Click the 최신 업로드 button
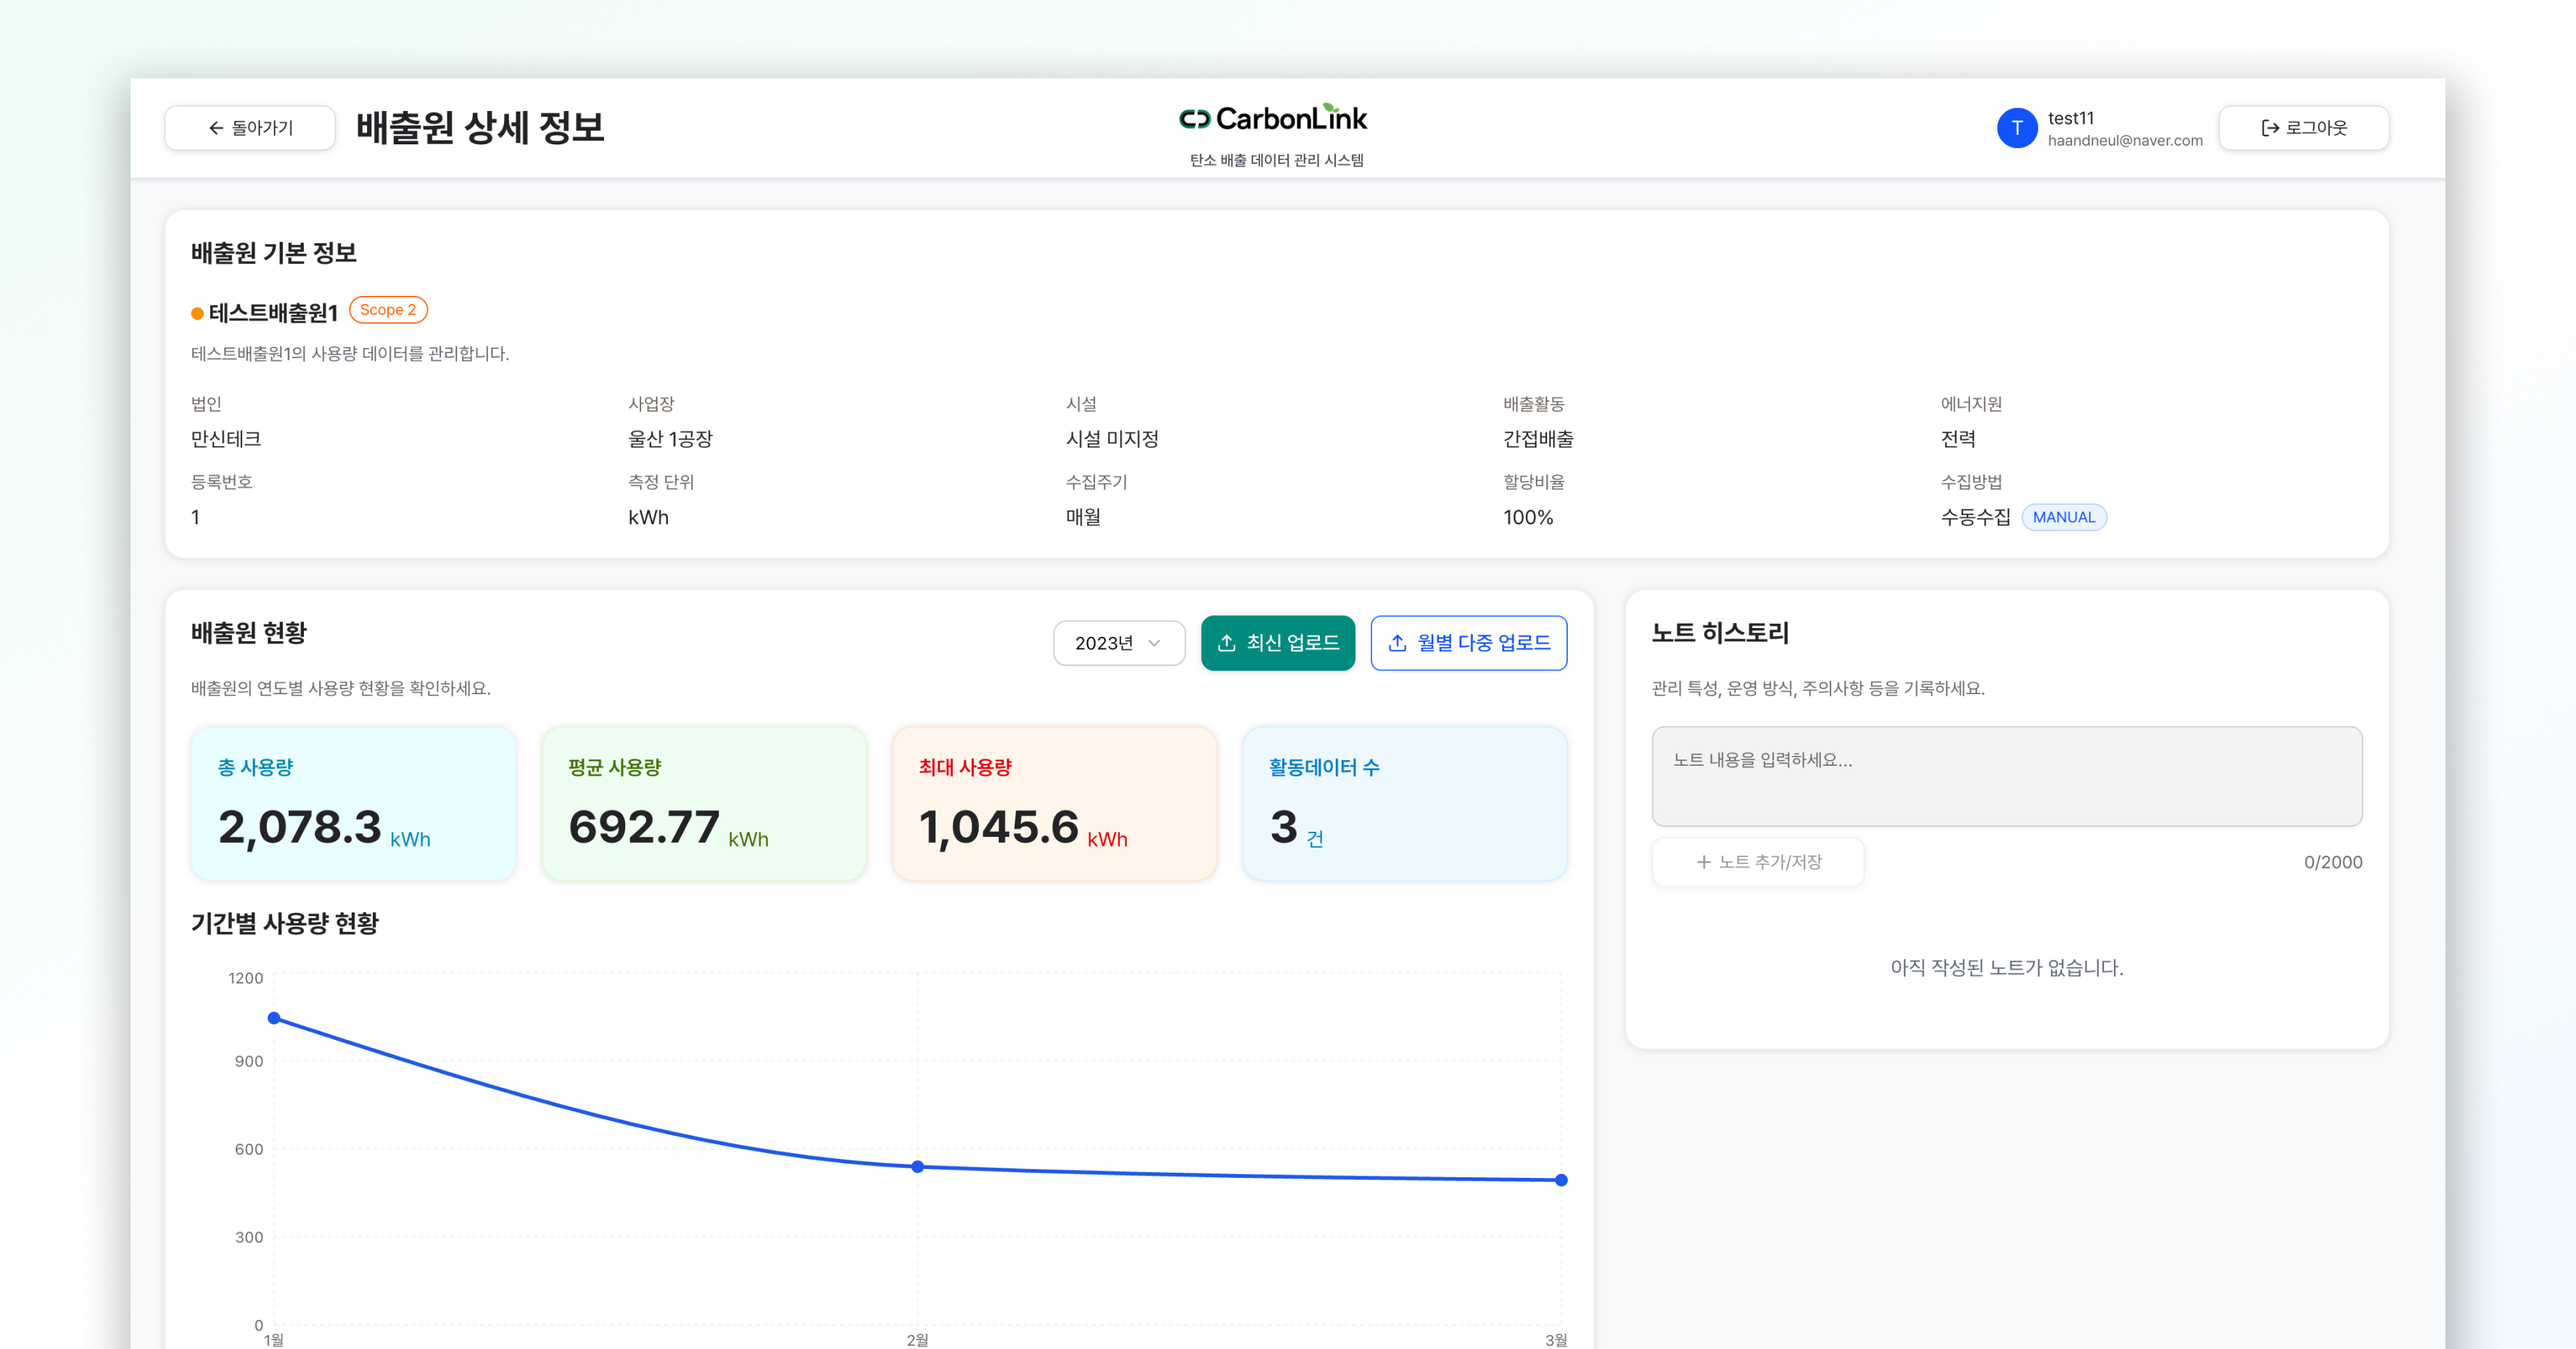The image size is (2576, 1349). point(1278,643)
